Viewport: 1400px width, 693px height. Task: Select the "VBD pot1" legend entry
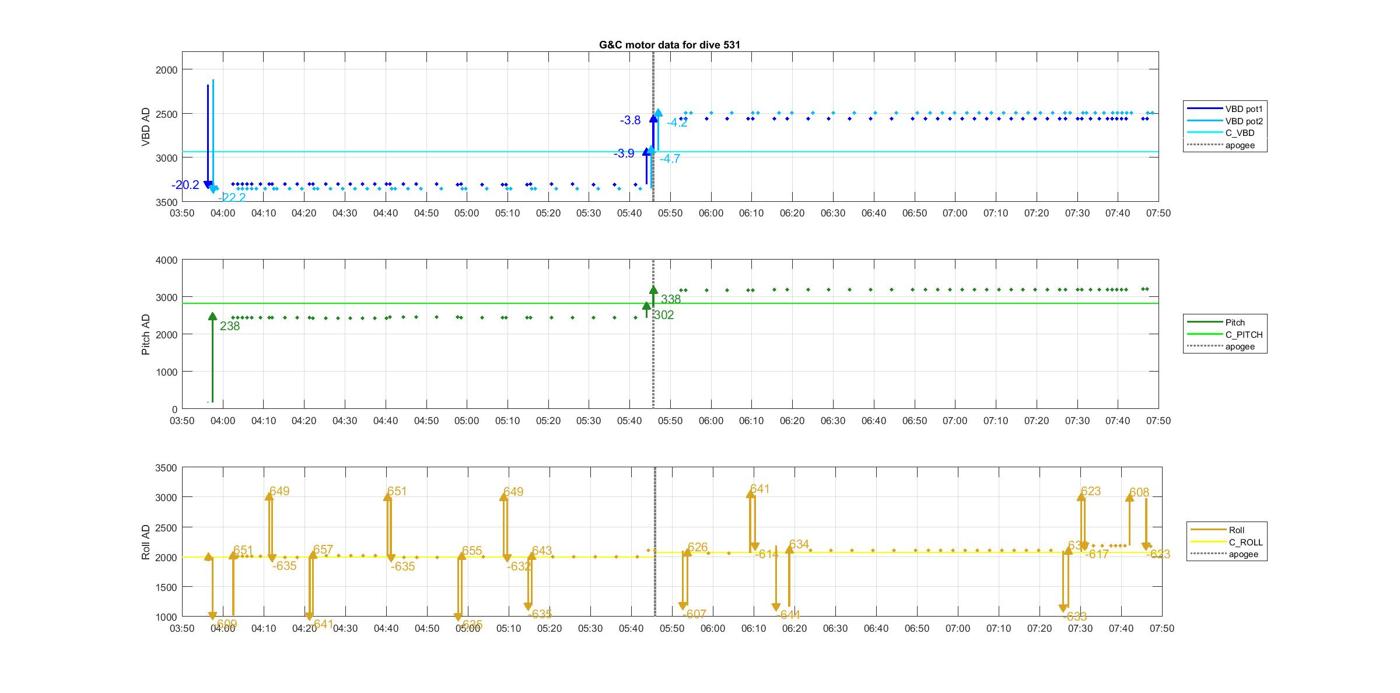pyautogui.click(x=1227, y=108)
